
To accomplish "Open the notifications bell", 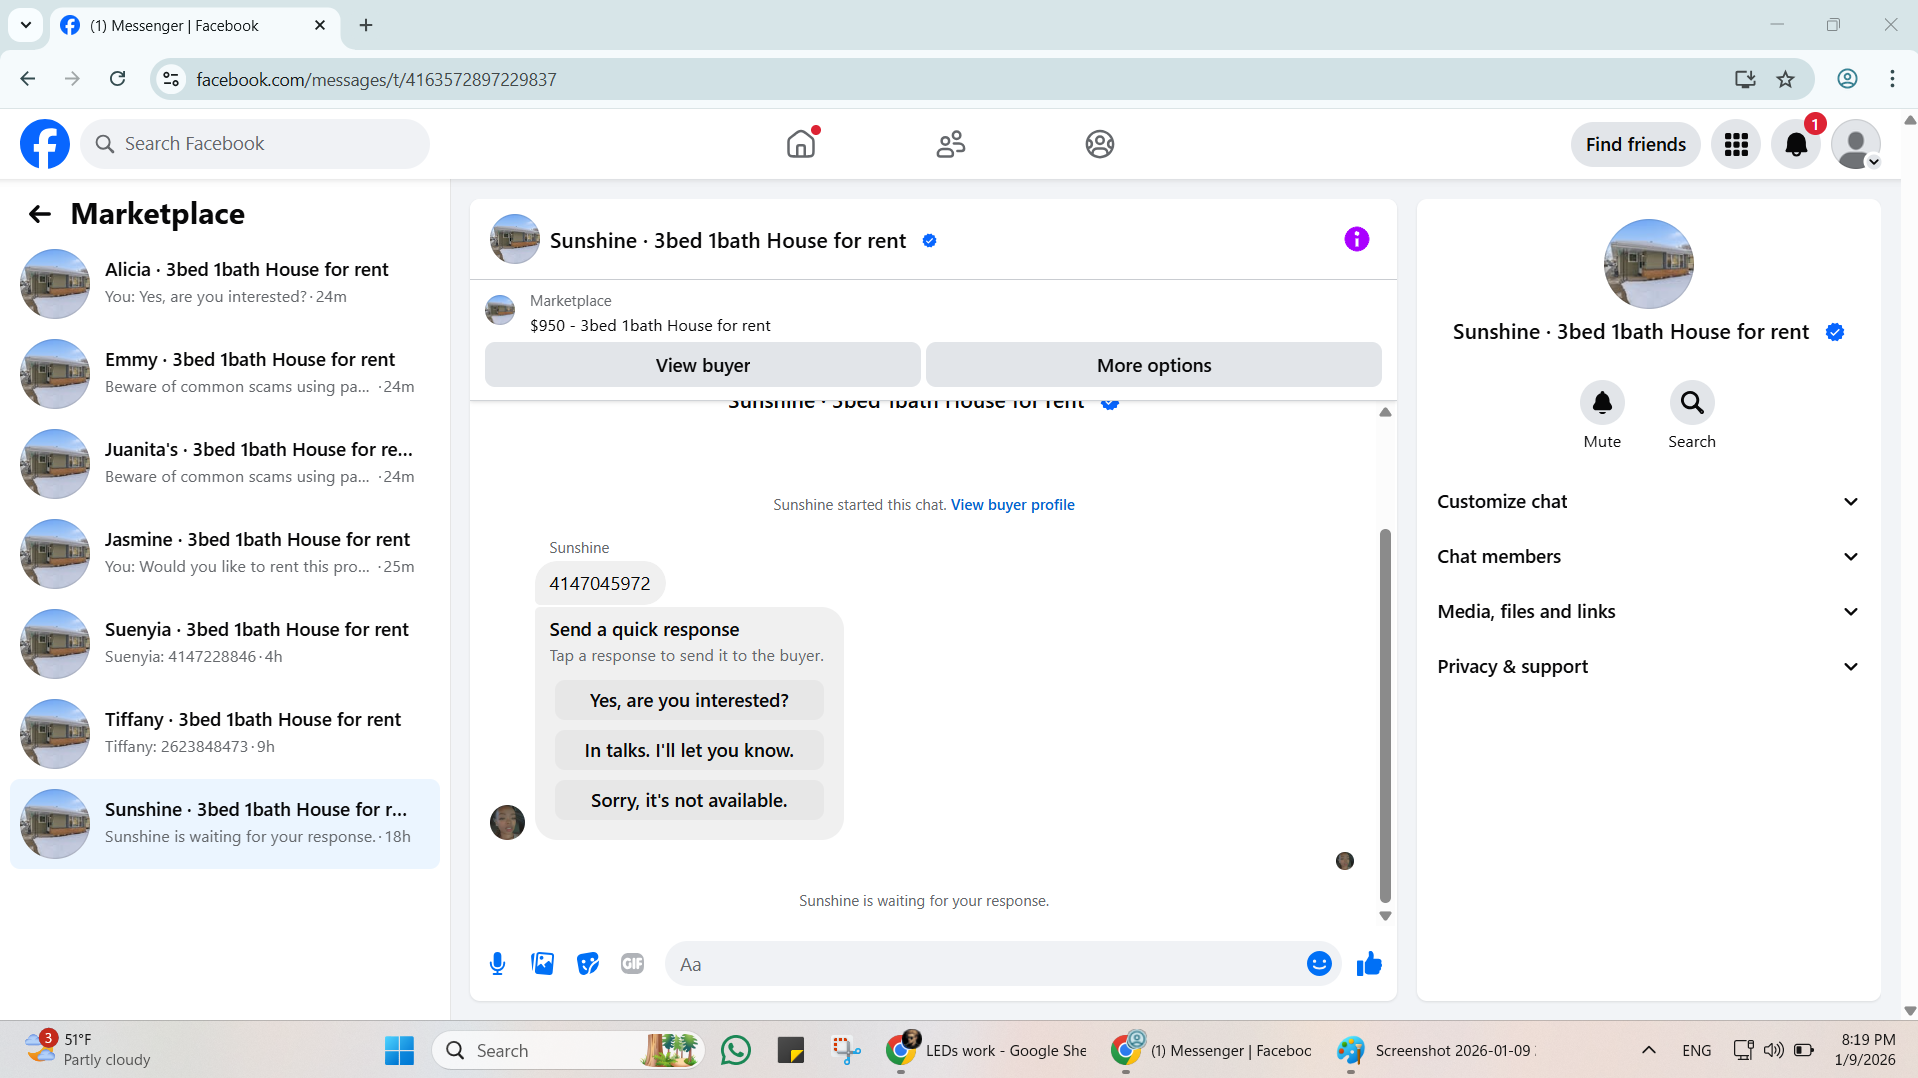I will point(1796,144).
